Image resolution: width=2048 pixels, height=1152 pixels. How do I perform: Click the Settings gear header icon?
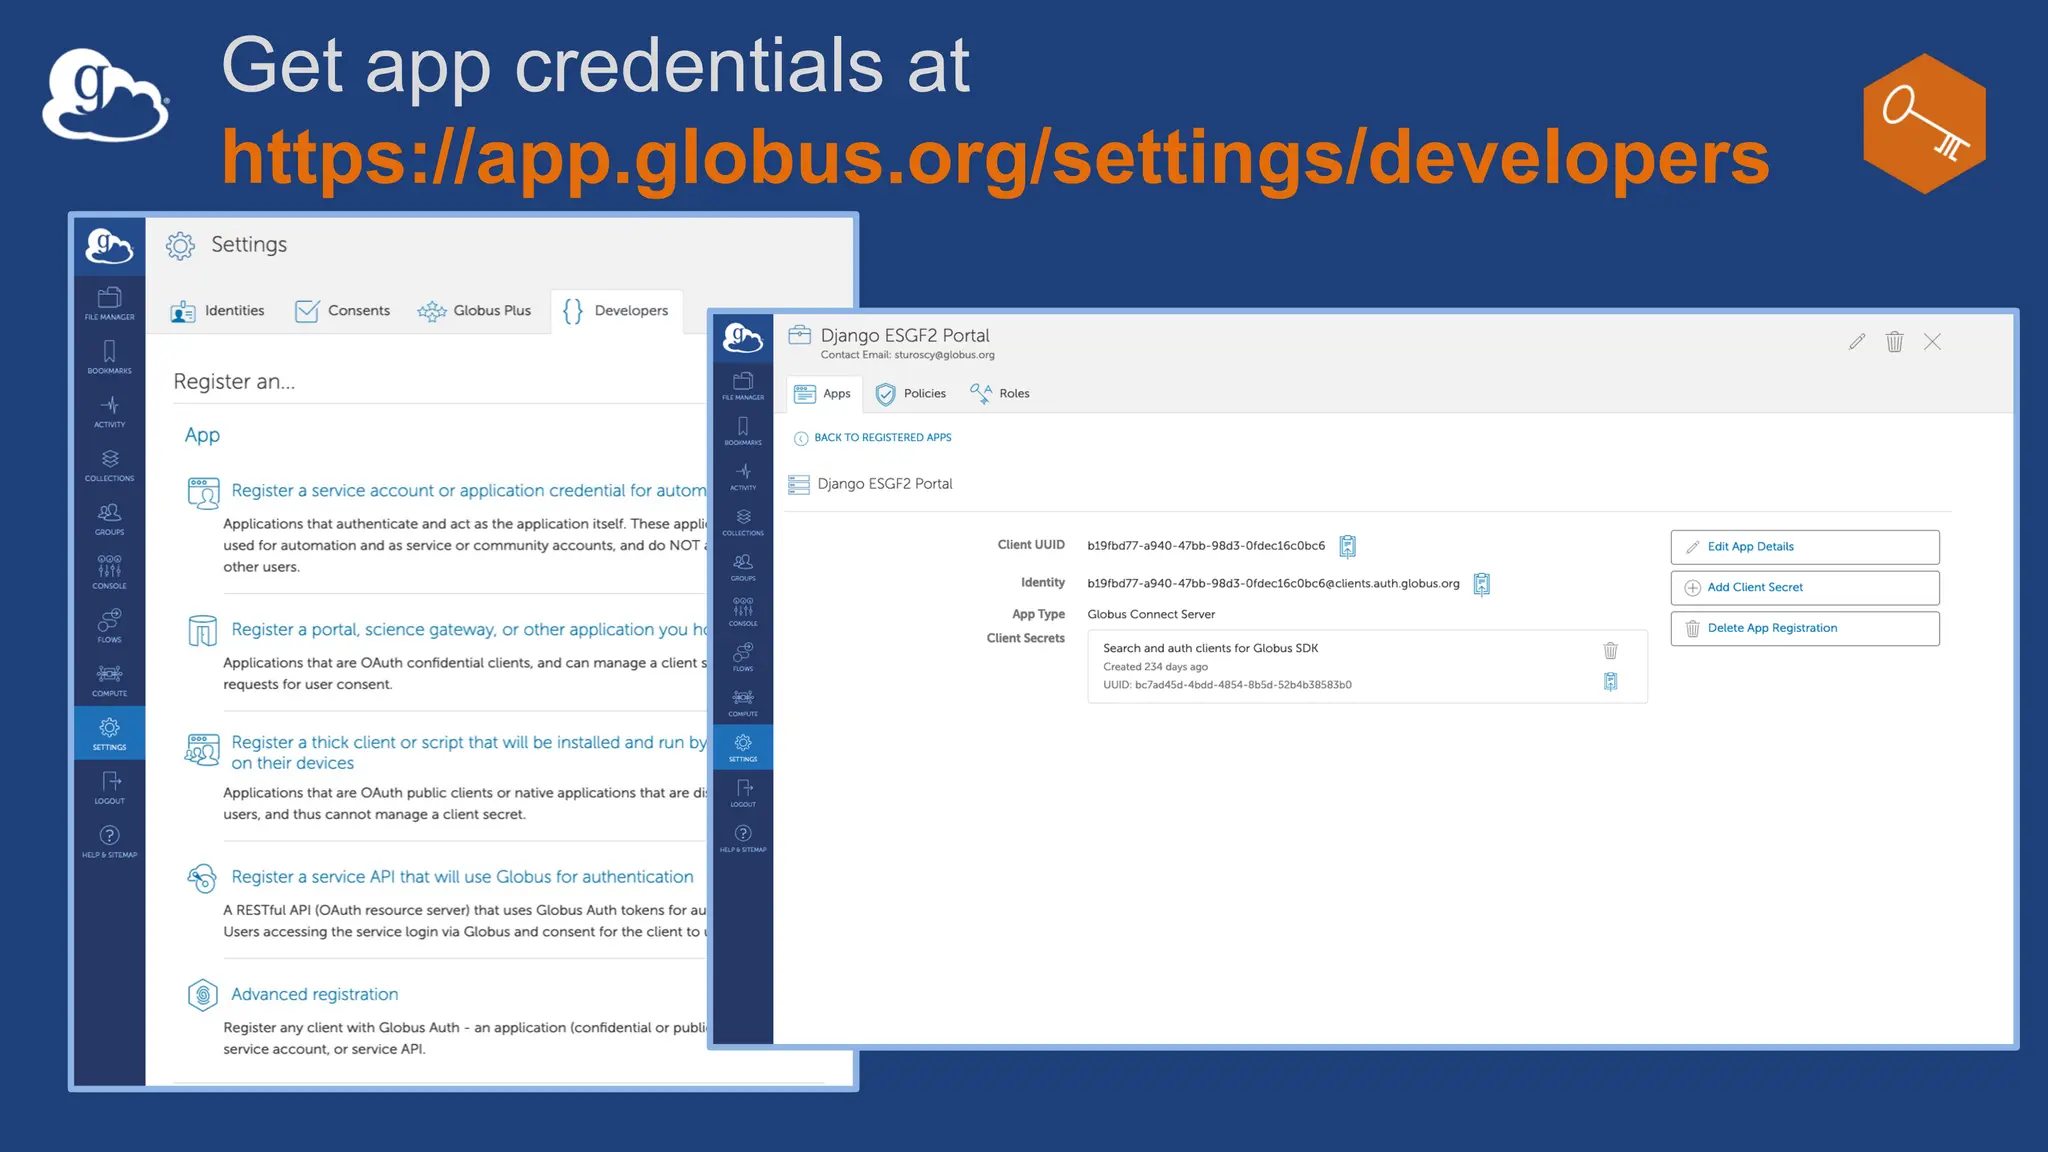(x=180, y=245)
